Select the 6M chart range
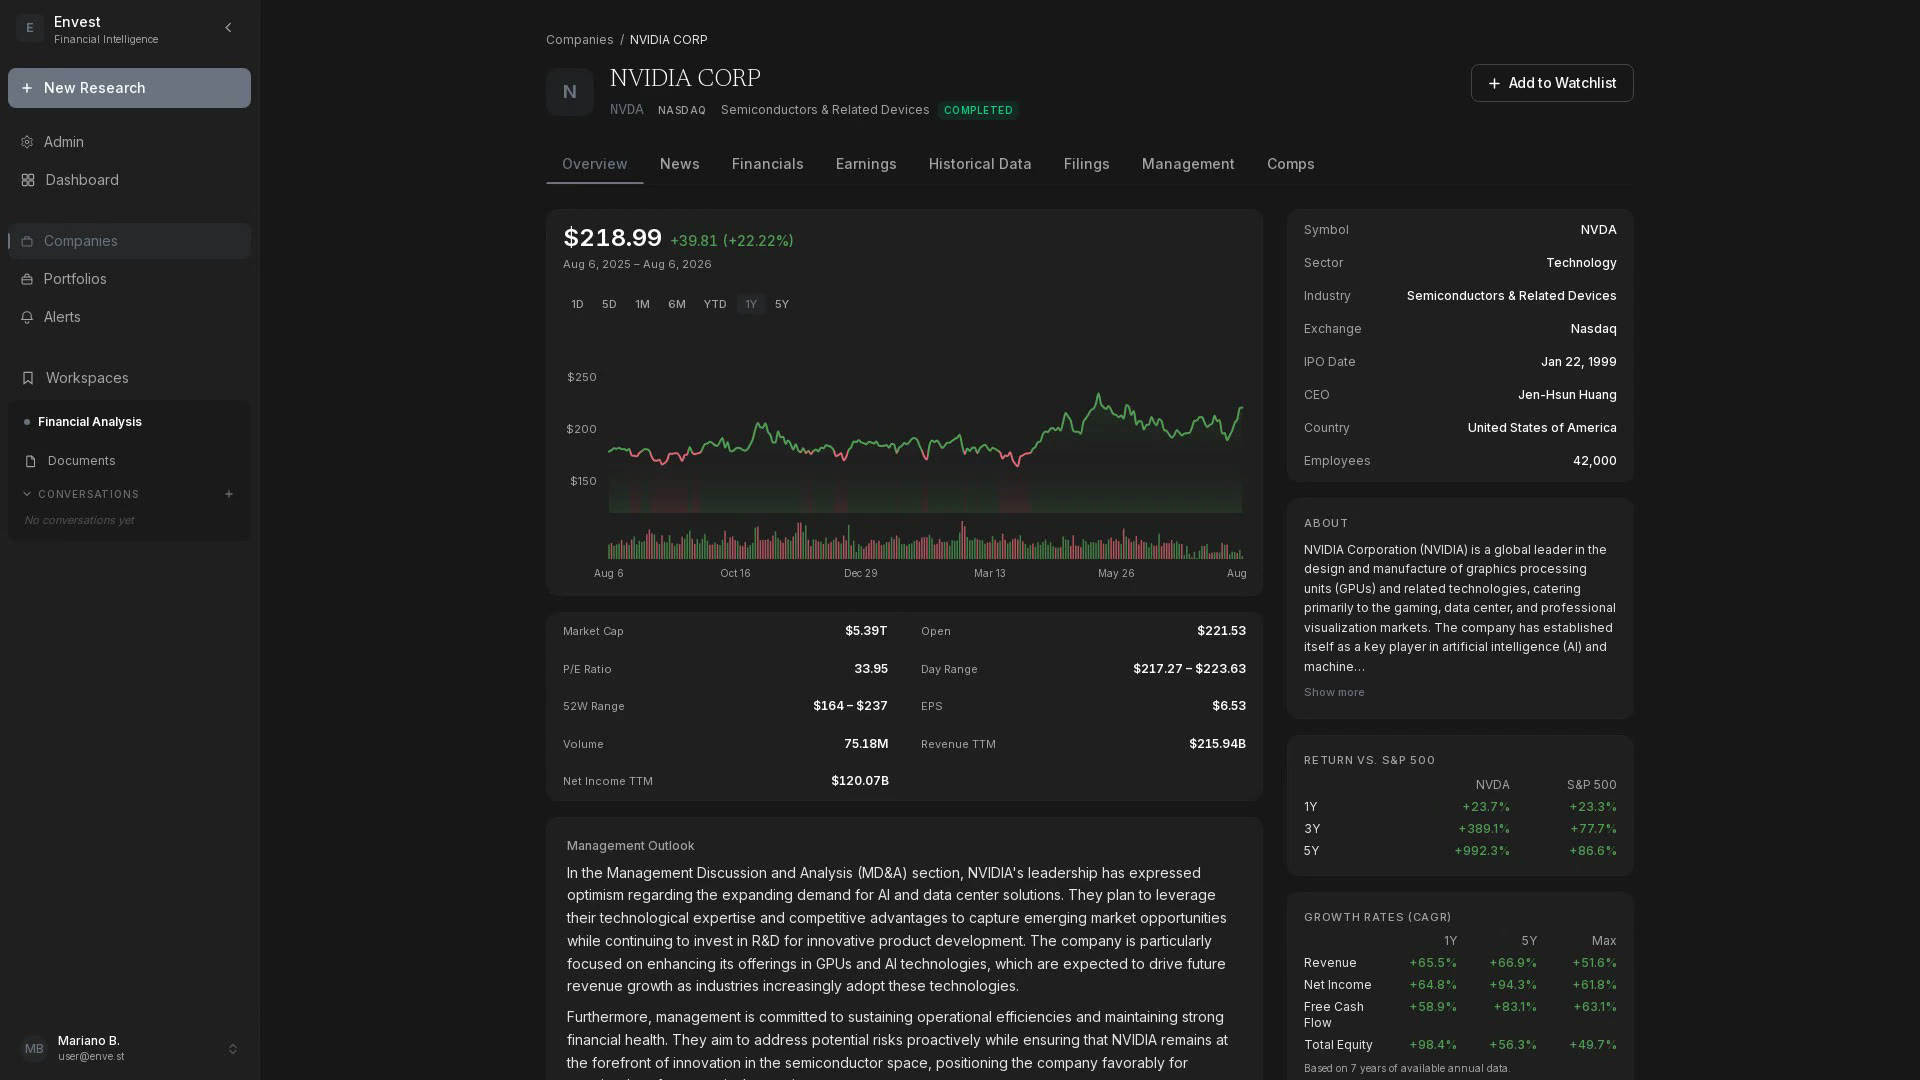Viewport: 1920px width, 1080px height. pyautogui.click(x=677, y=304)
